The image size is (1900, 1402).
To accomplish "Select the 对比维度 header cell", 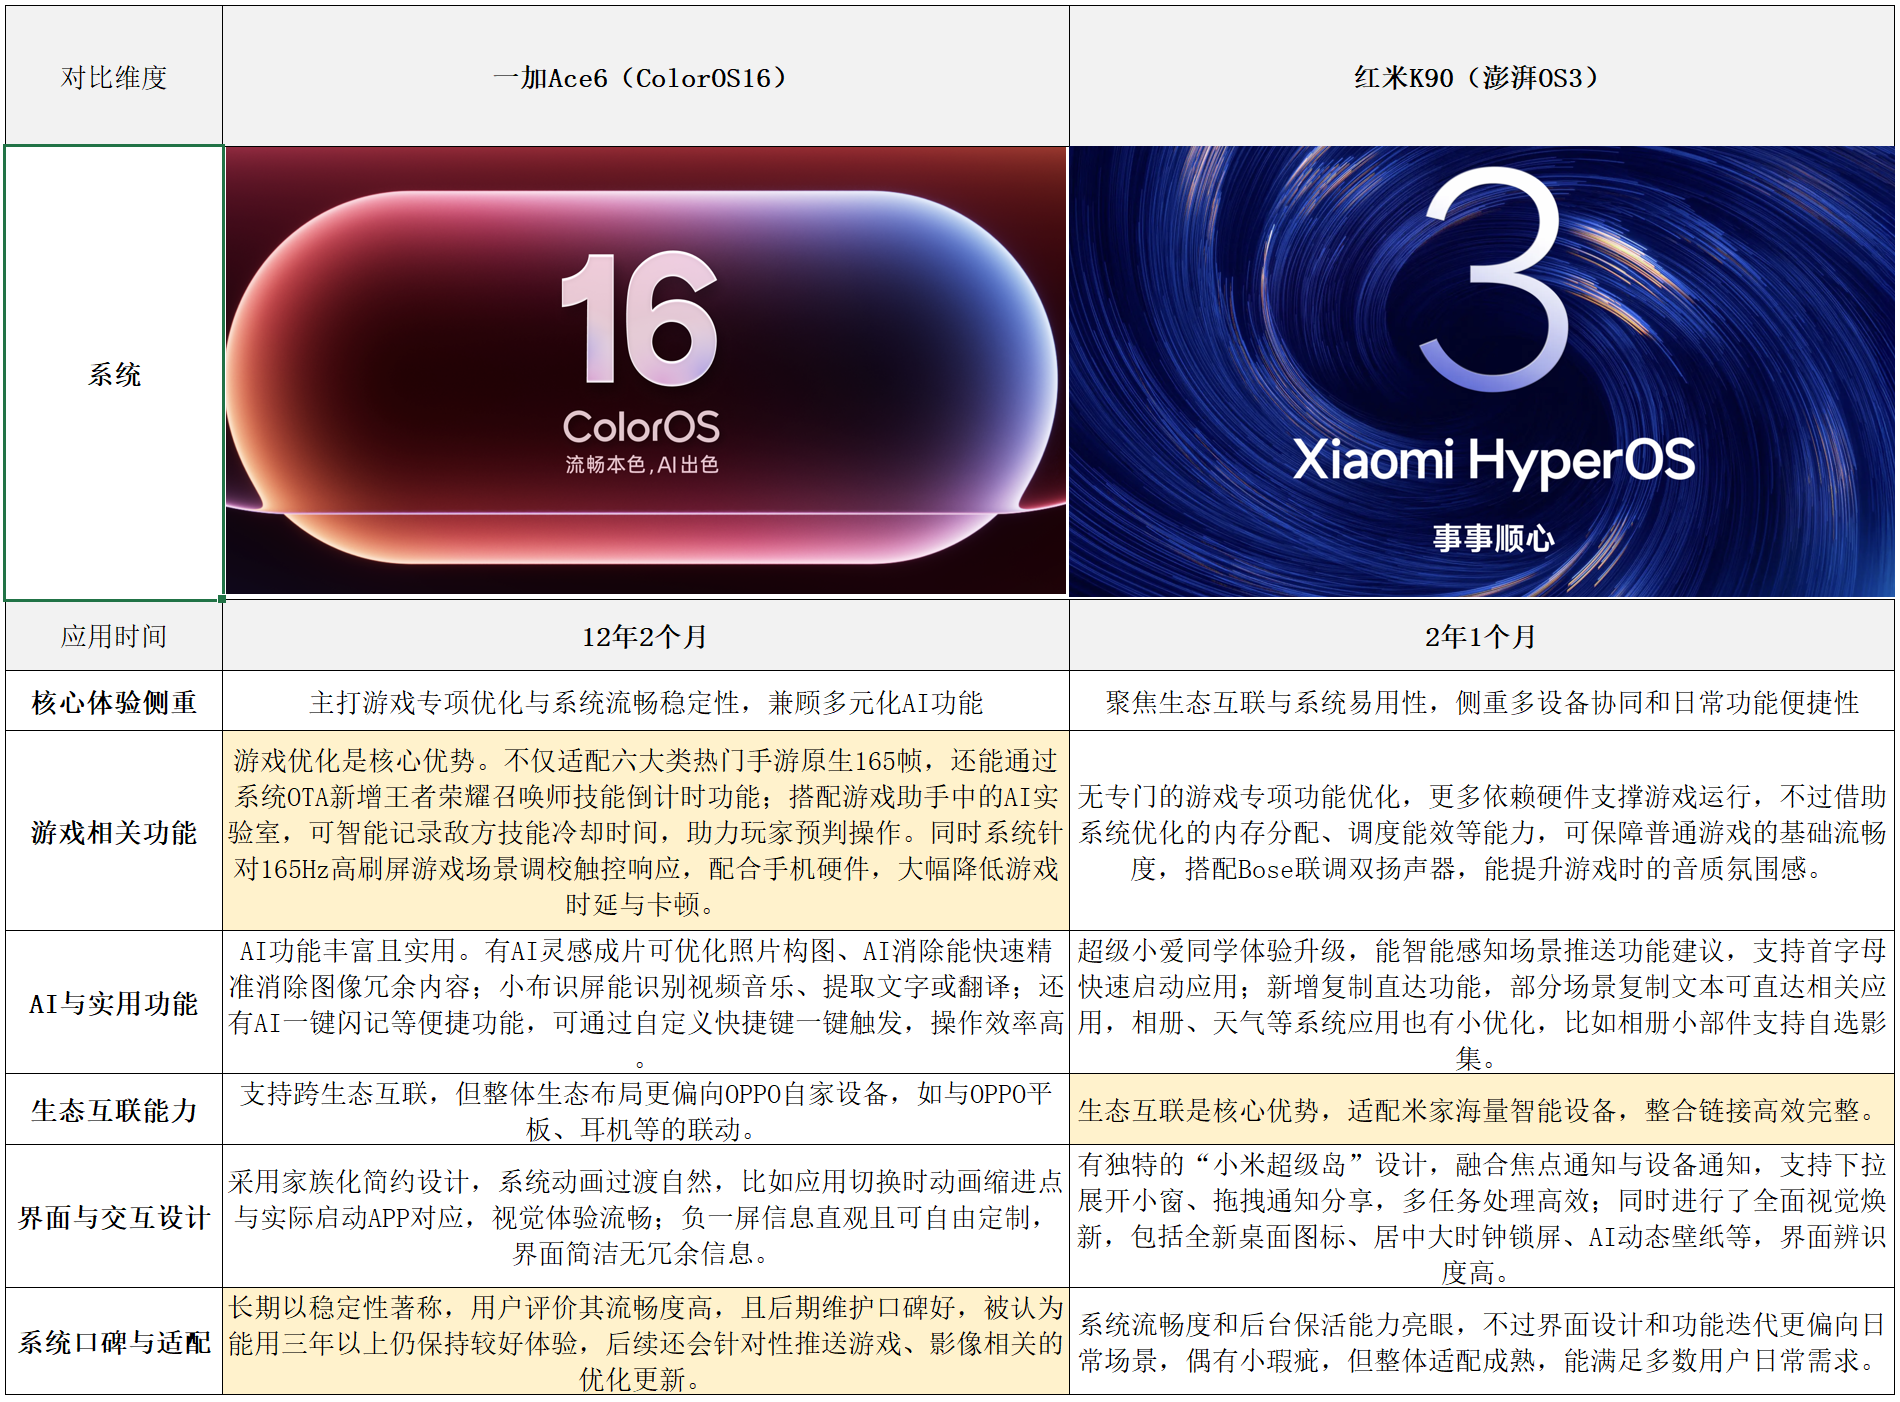I will (x=114, y=76).
